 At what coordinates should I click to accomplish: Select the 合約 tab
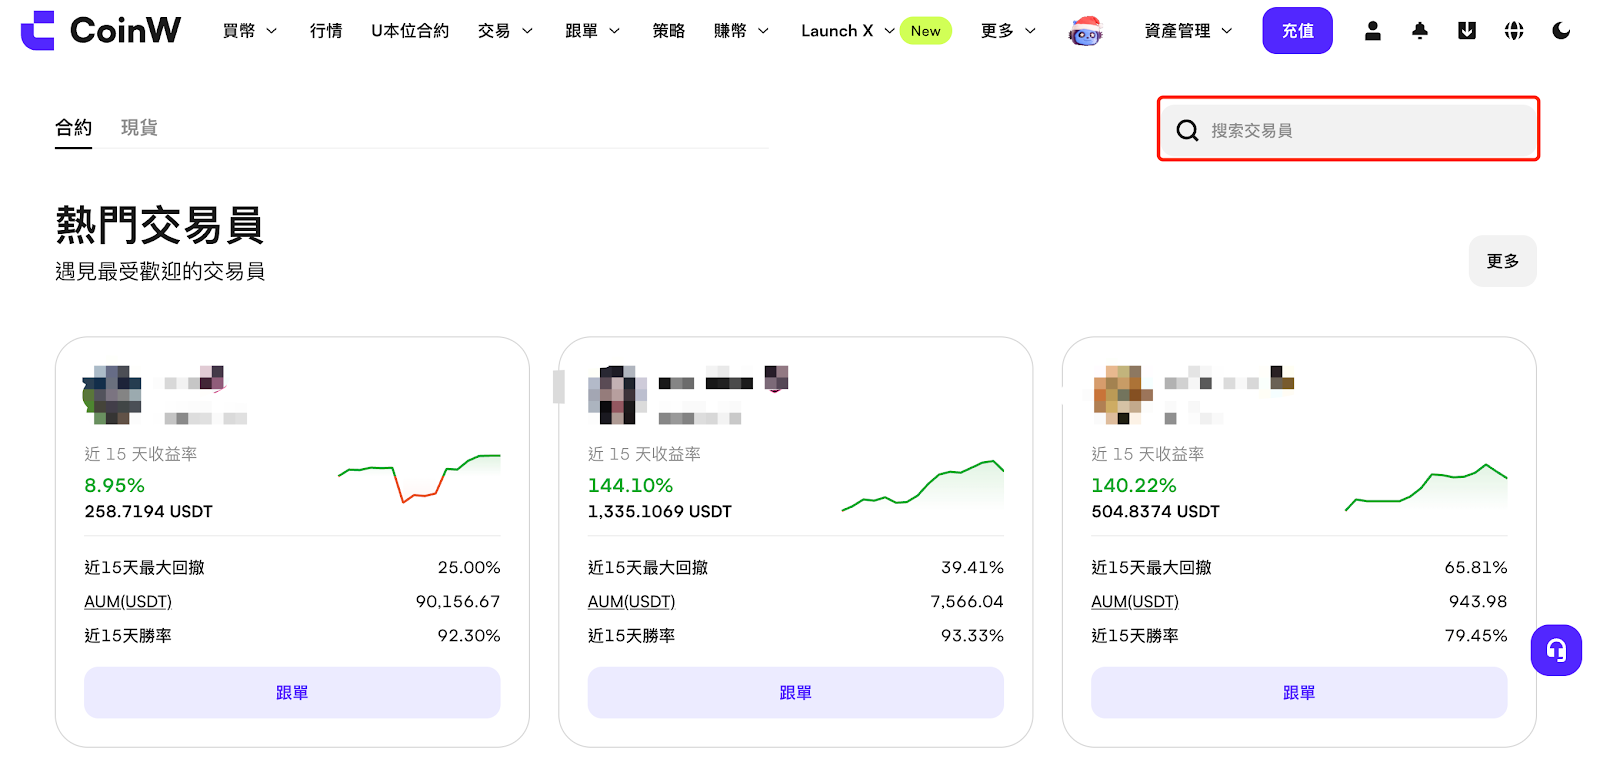click(x=73, y=127)
